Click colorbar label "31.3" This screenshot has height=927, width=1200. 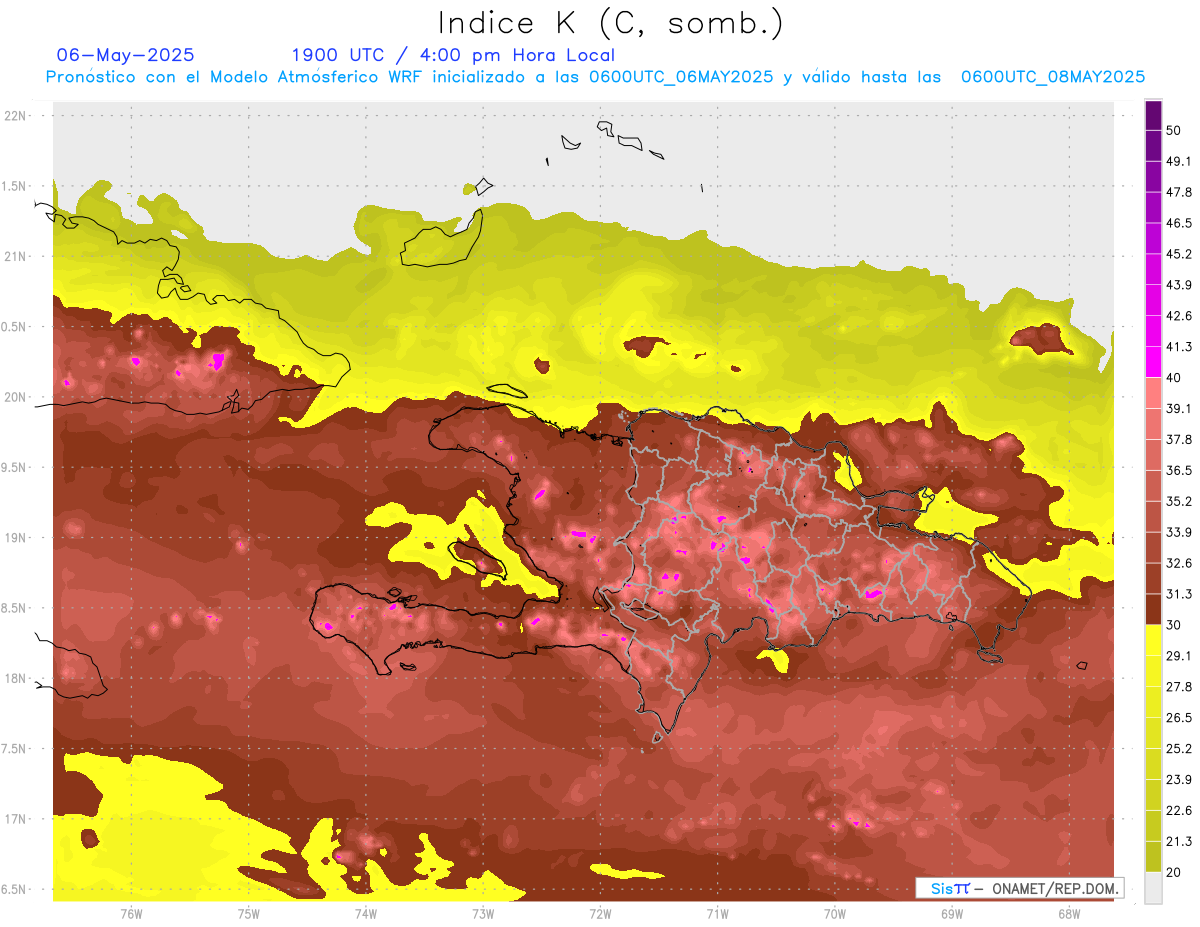[1179, 594]
